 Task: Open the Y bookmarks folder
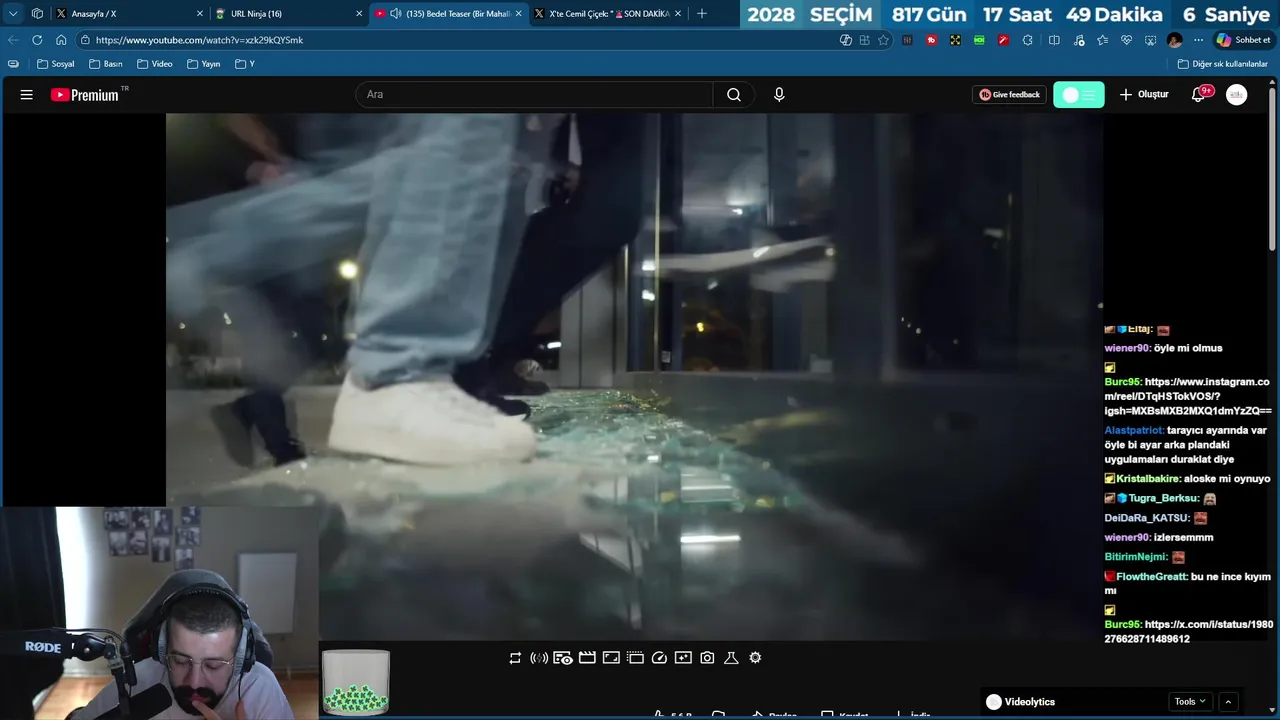(245, 64)
